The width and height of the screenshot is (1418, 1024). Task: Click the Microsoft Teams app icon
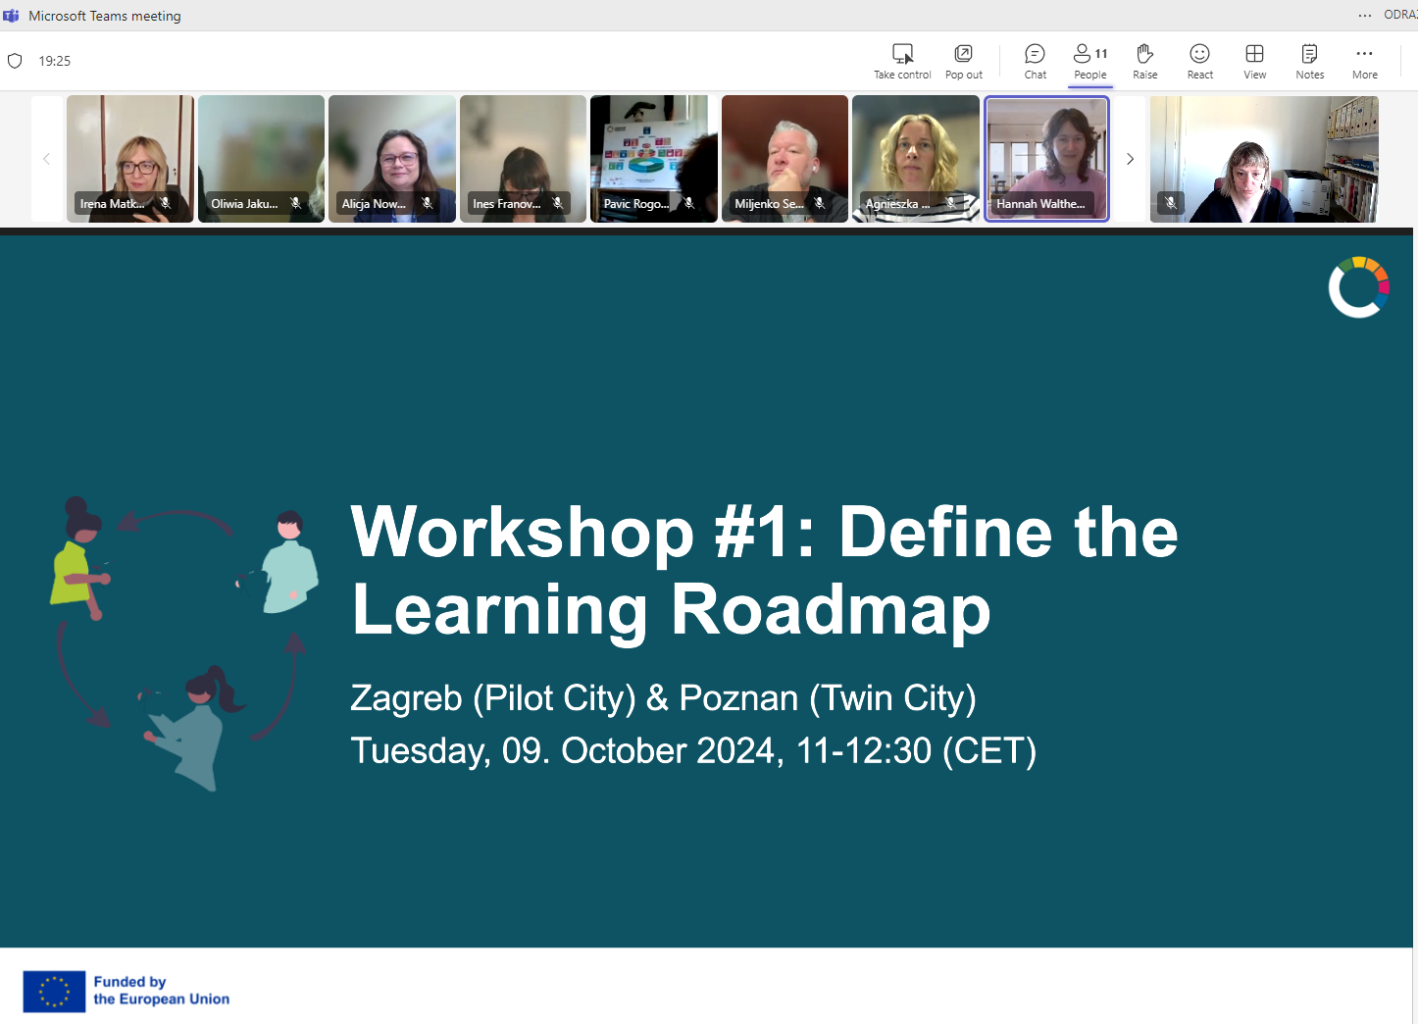(x=11, y=16)
